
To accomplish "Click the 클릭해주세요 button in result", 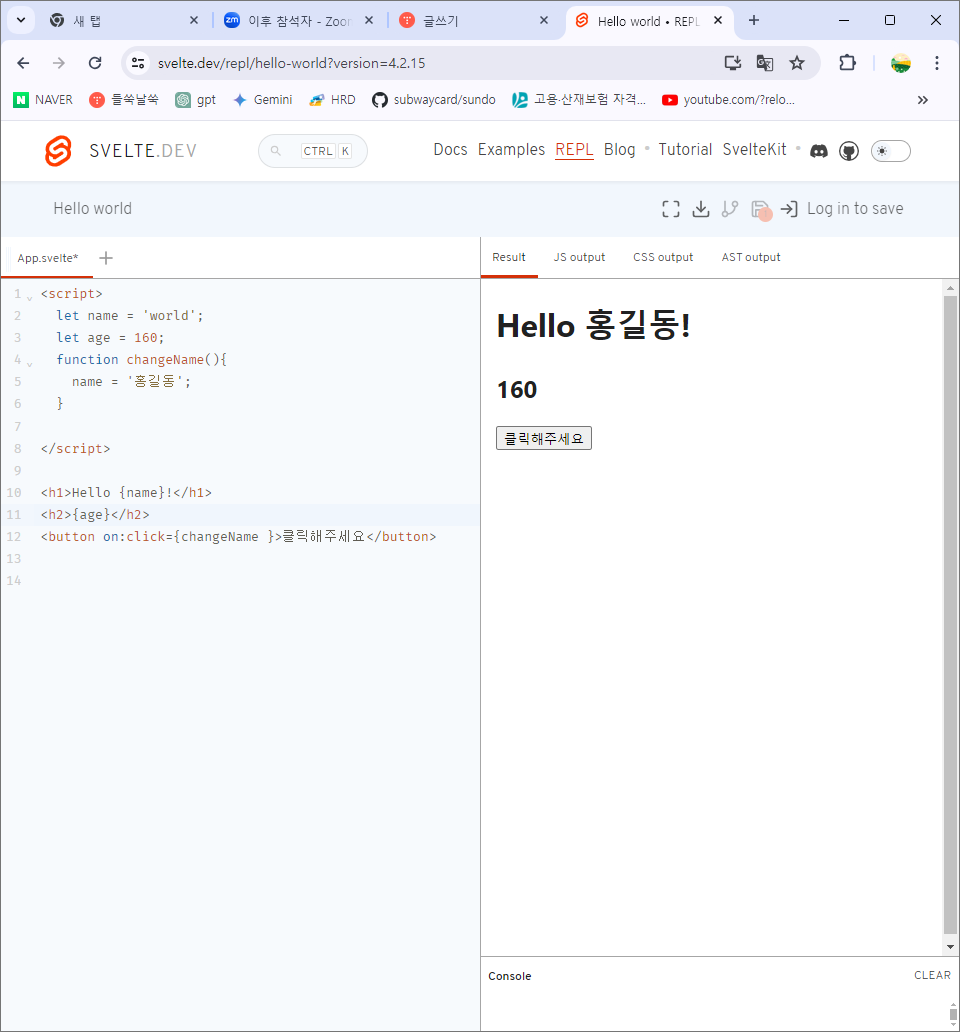I will tap(543, 438).
